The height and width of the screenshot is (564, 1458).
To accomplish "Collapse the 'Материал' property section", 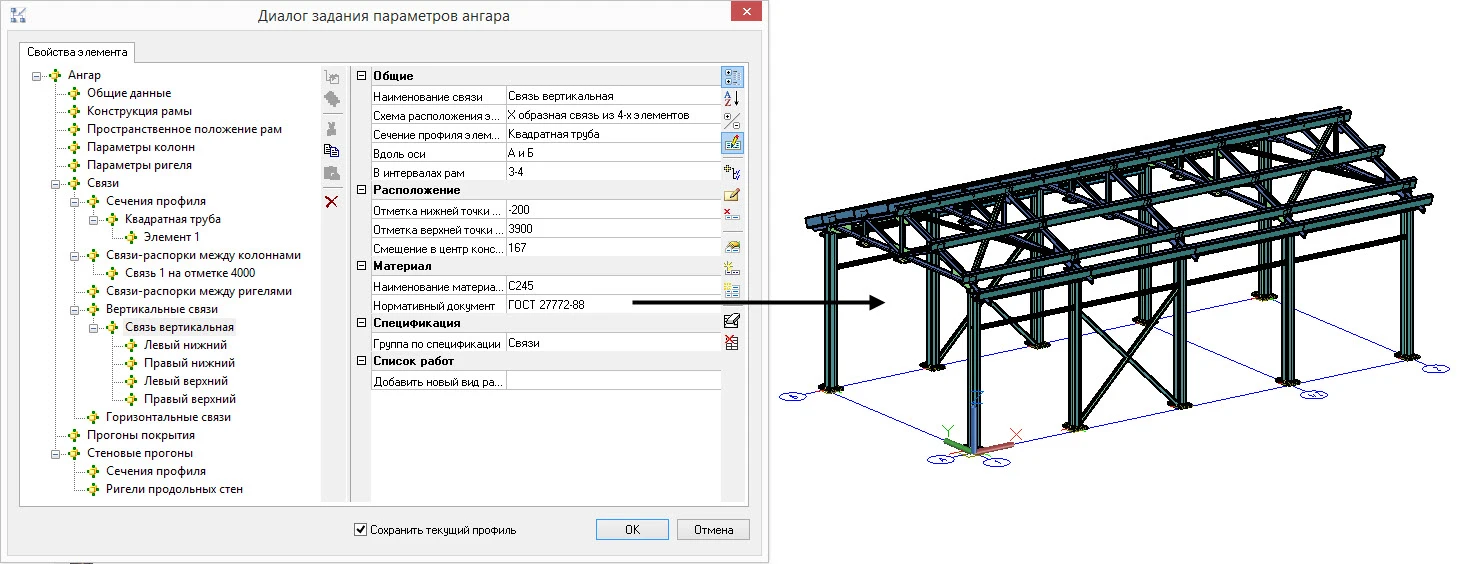I will [361, 266].
